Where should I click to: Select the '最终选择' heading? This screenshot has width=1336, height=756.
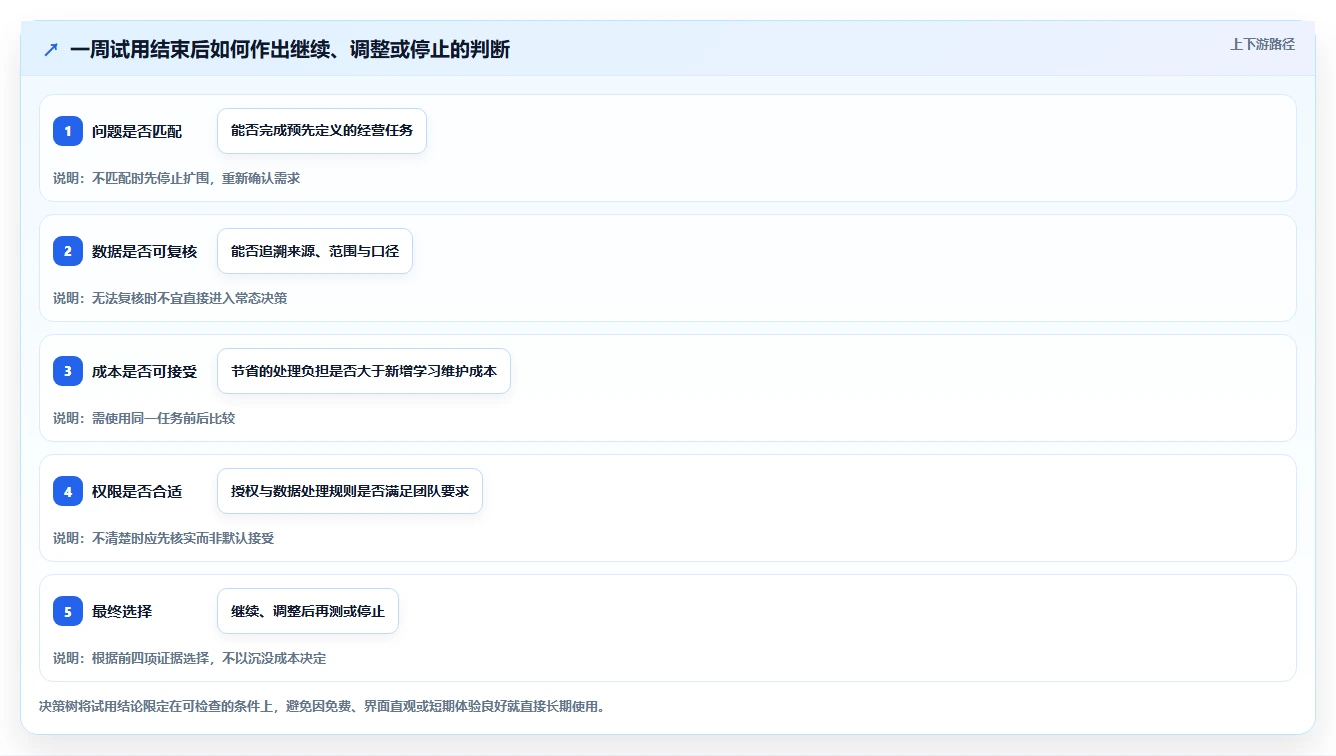point(122,611)
